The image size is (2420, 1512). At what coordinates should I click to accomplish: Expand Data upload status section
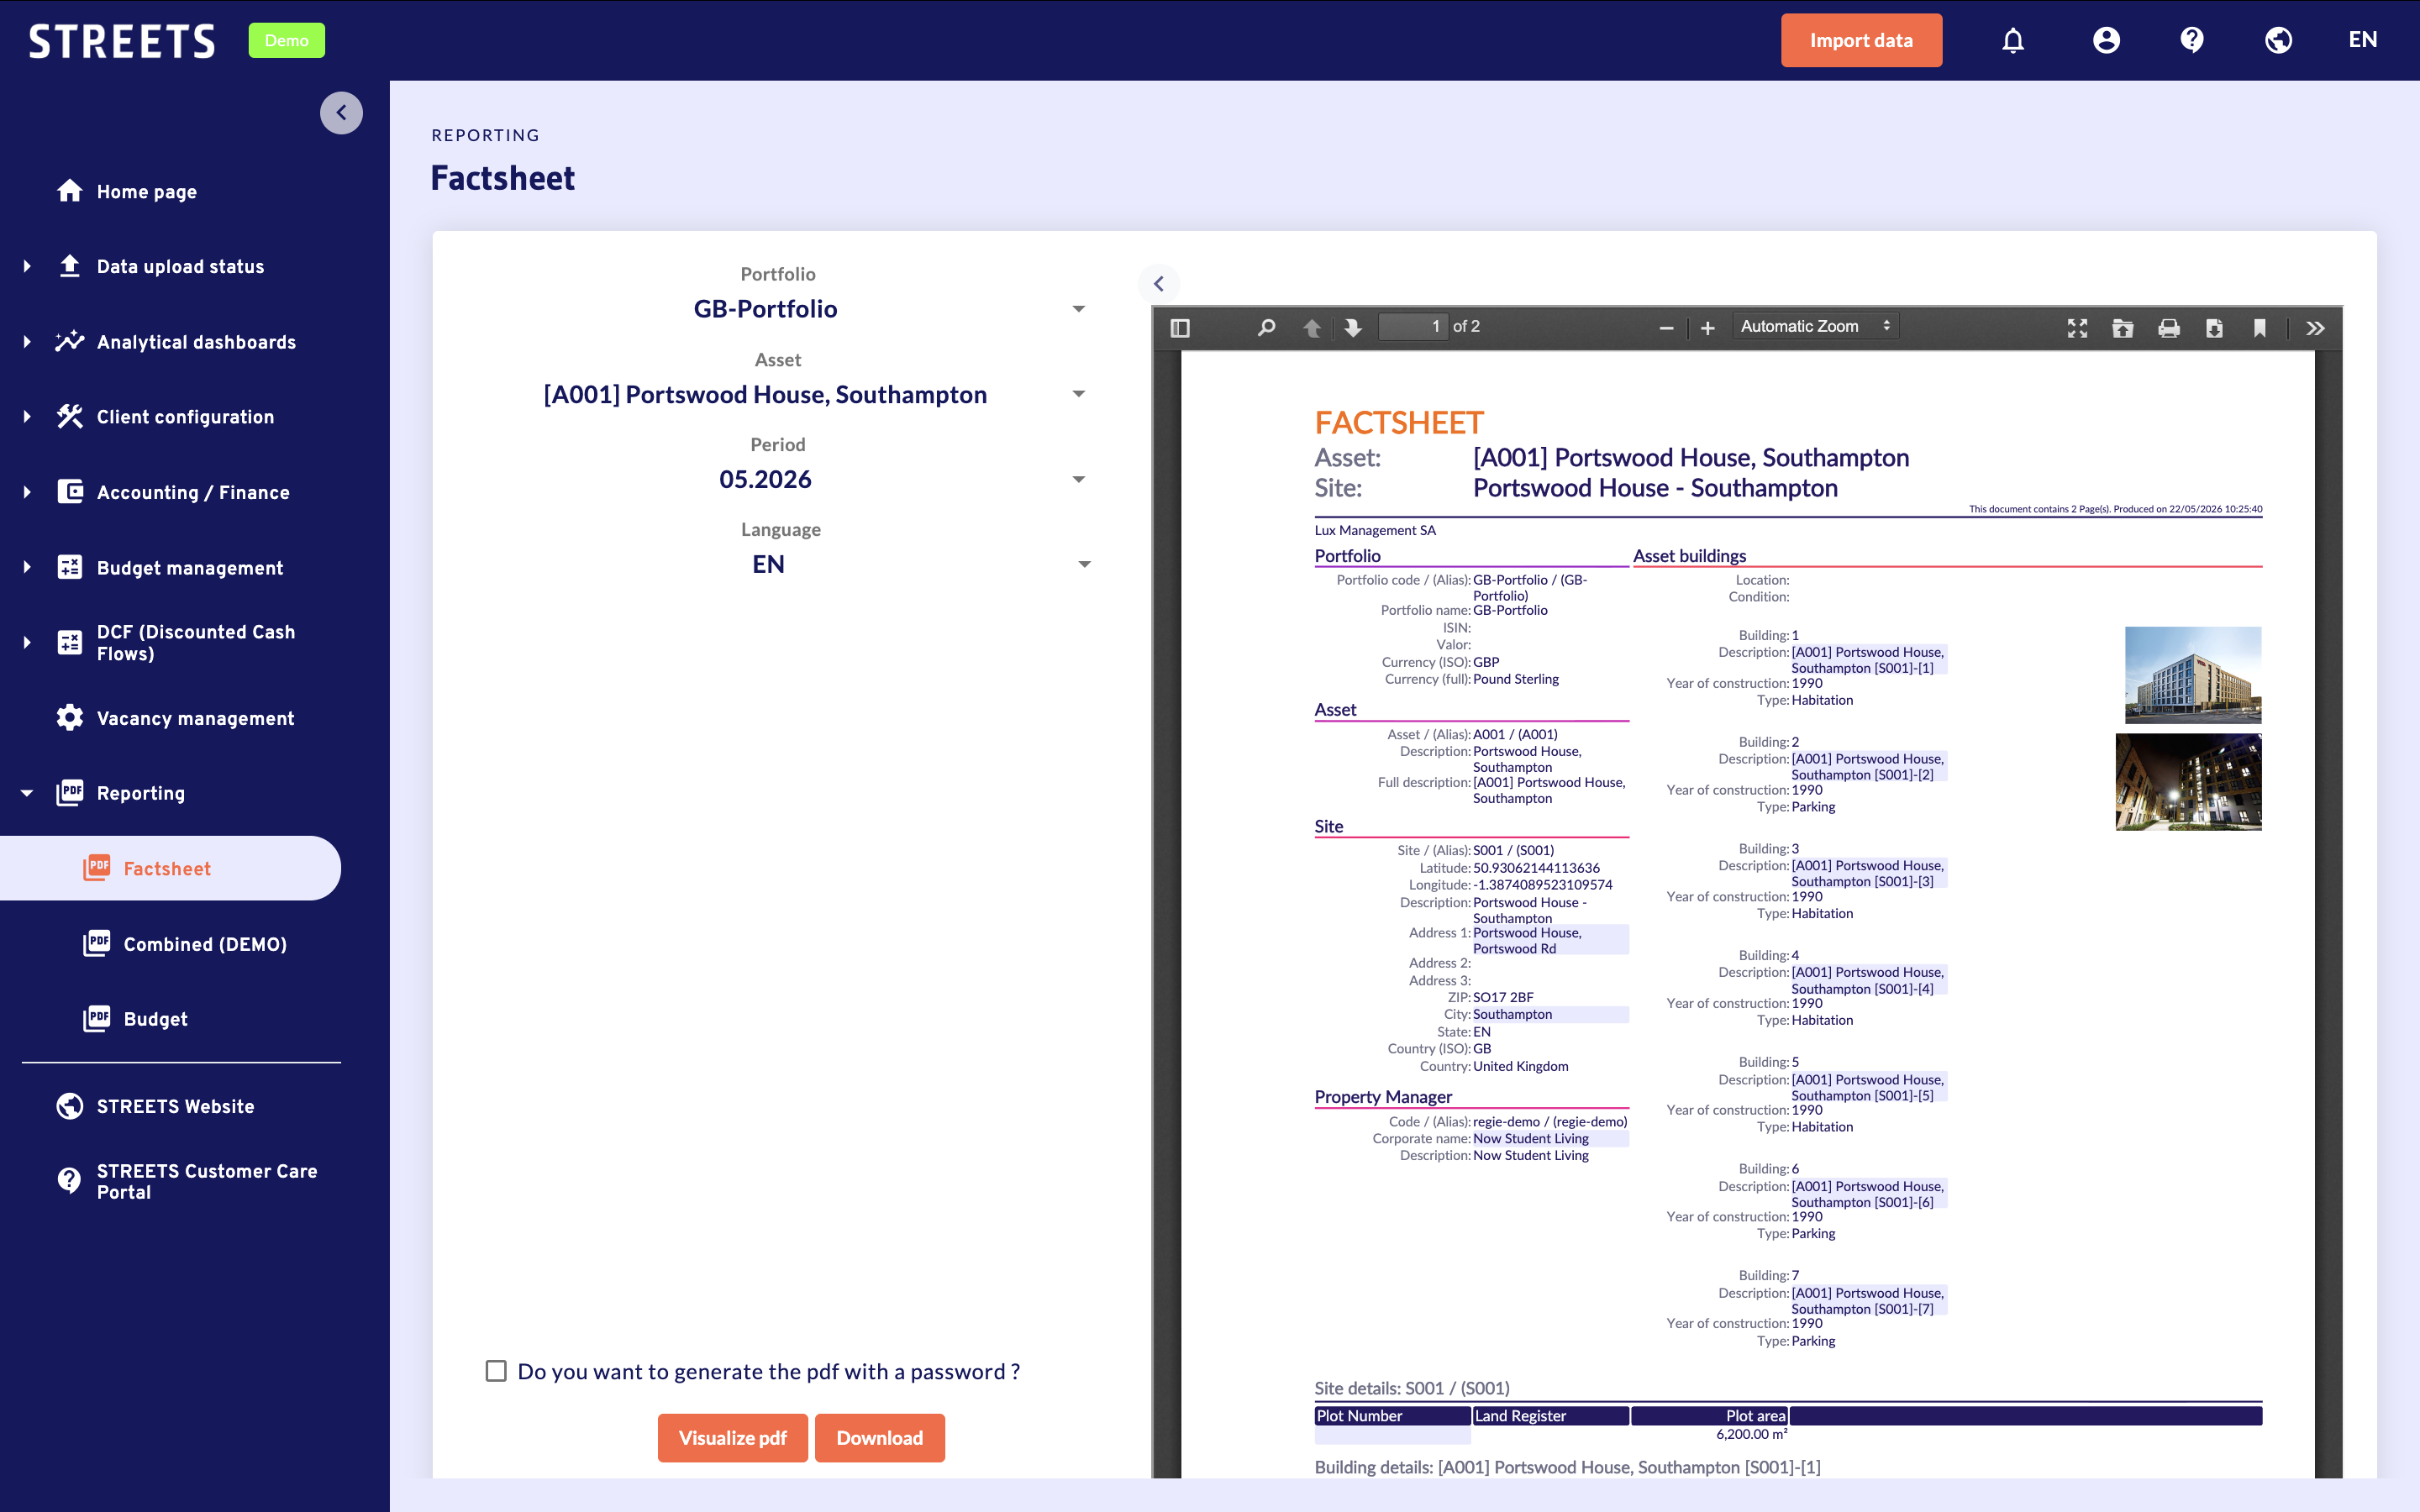tap(27, 266)
